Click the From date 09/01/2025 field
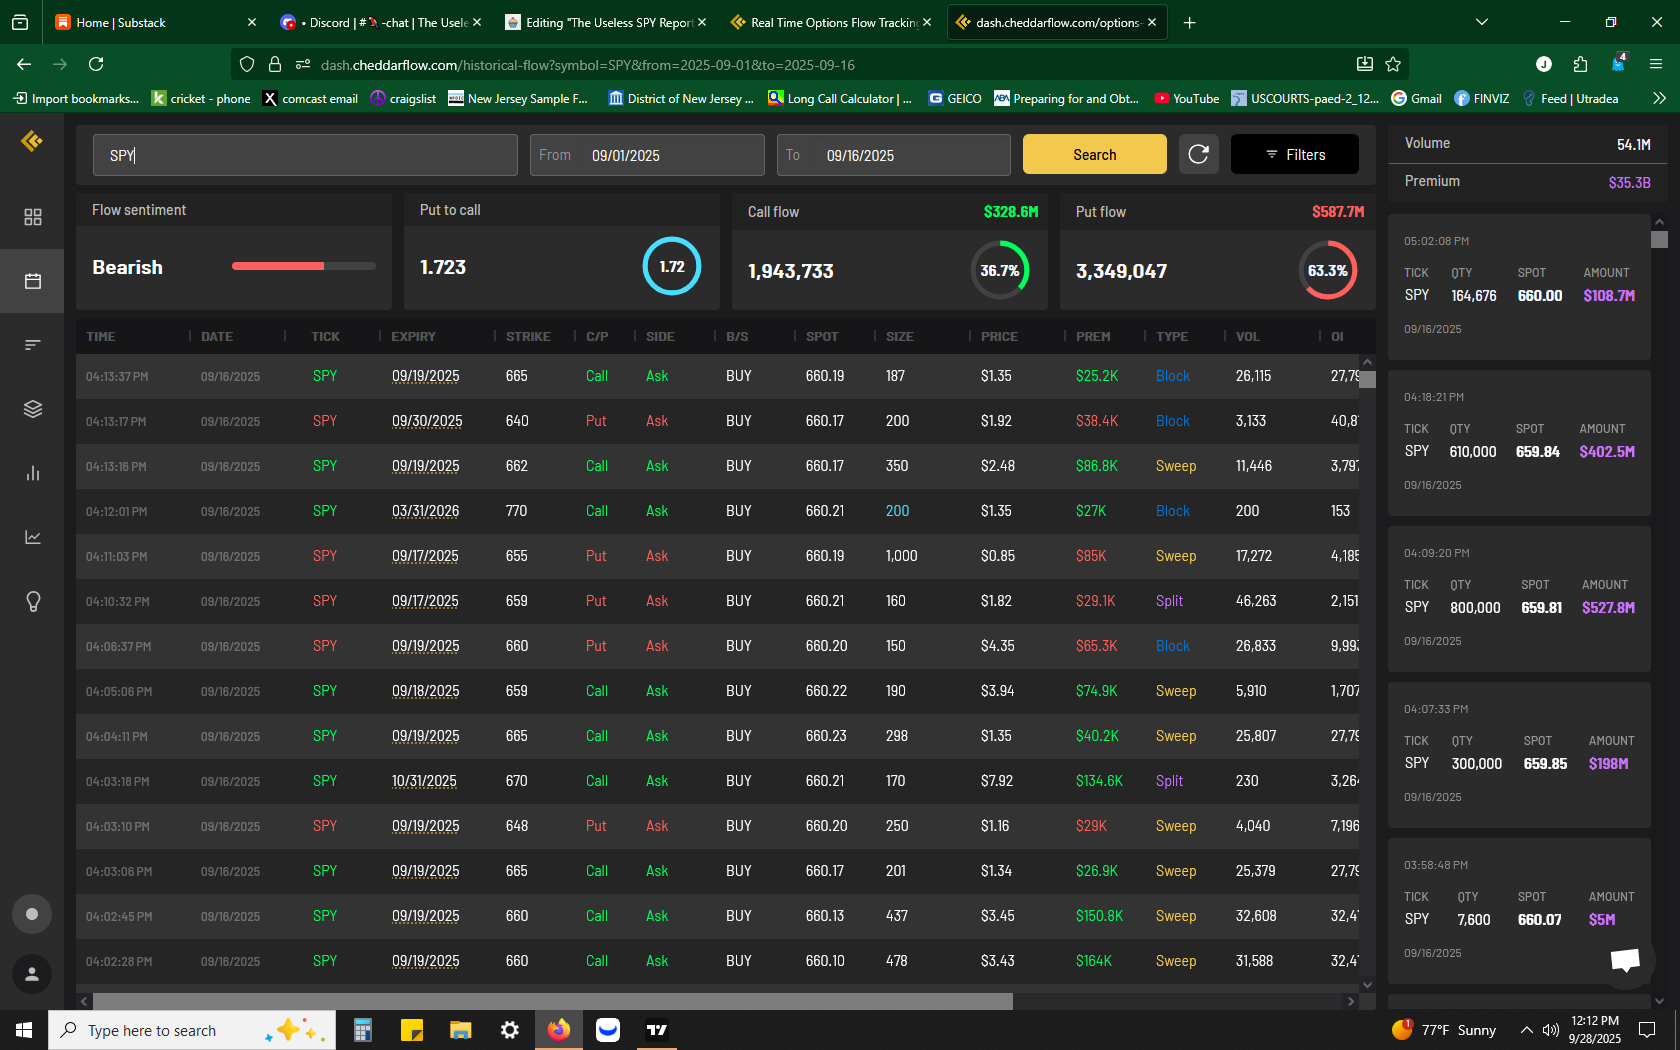Image resolution: width=1680 pixels, height=1050 pixels. click(x=647, y=155)
